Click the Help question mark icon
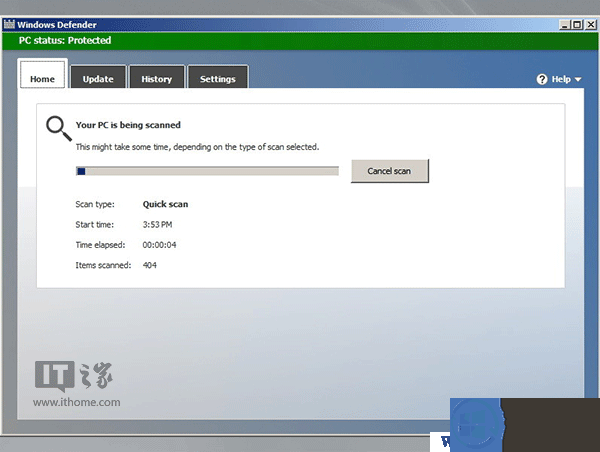Viewport: 600px width, 452px height. 542,79
